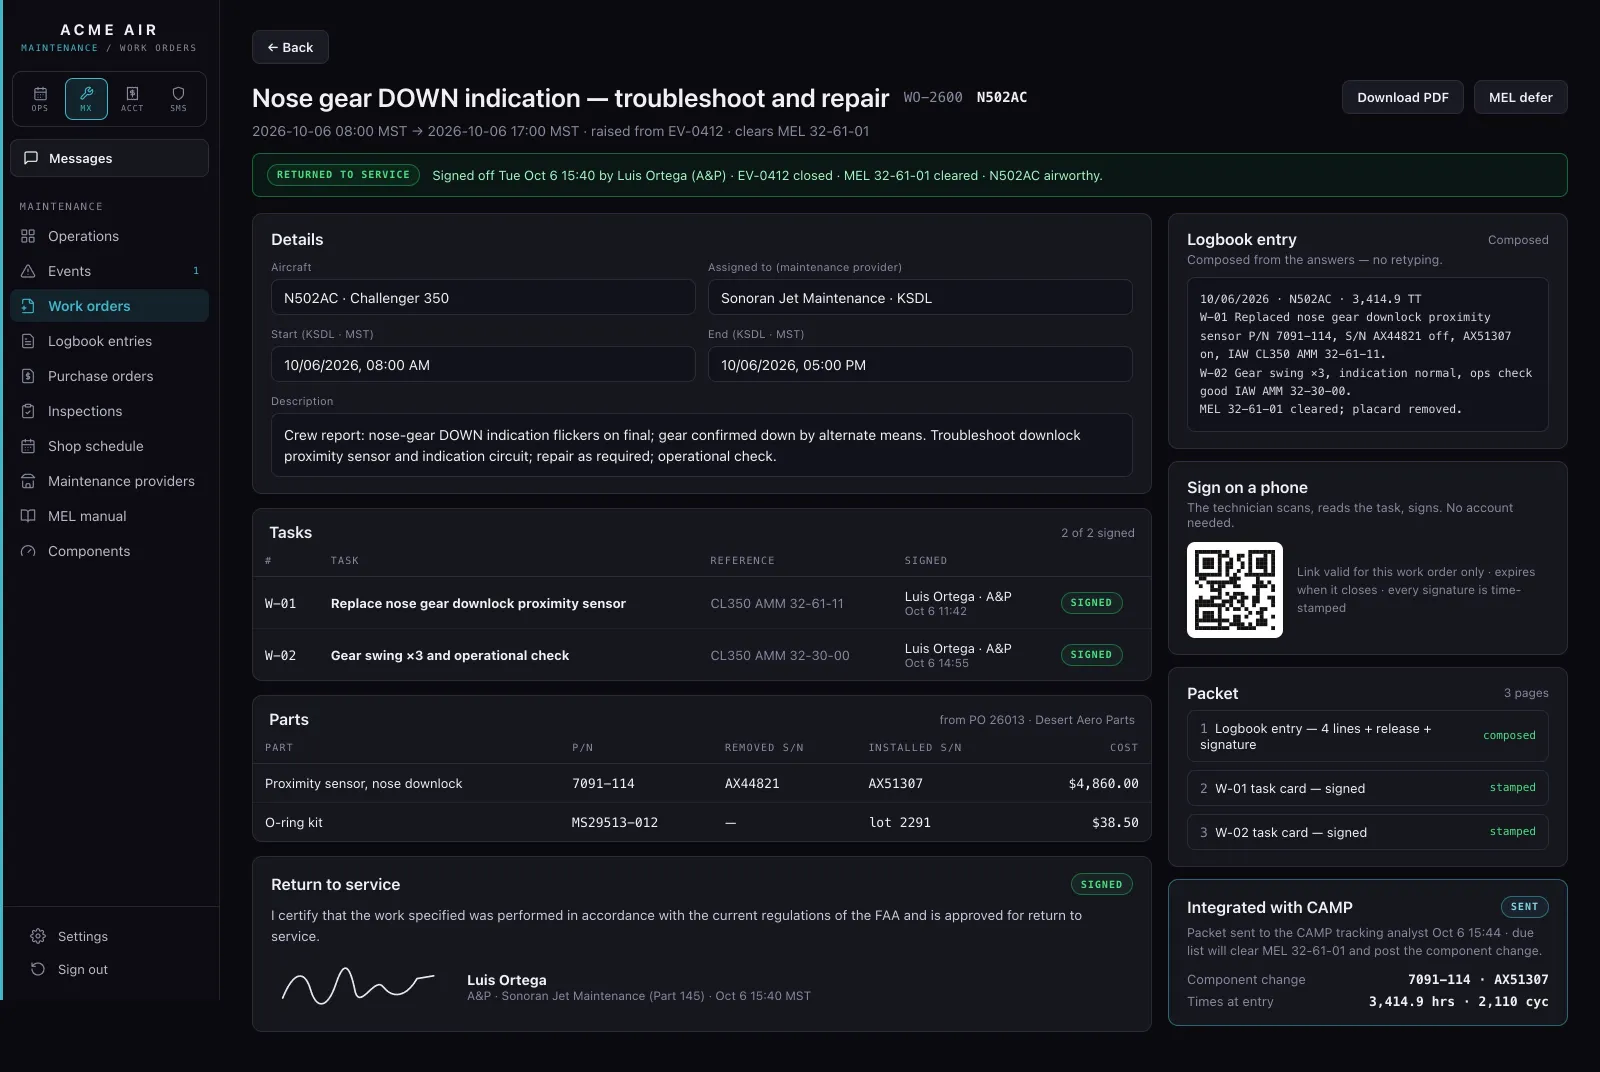Viewport: 1600px width, 1072px height.
Task: Click the Work orders wrench icon
Action: pyautogui.click(x=28, y=306)
